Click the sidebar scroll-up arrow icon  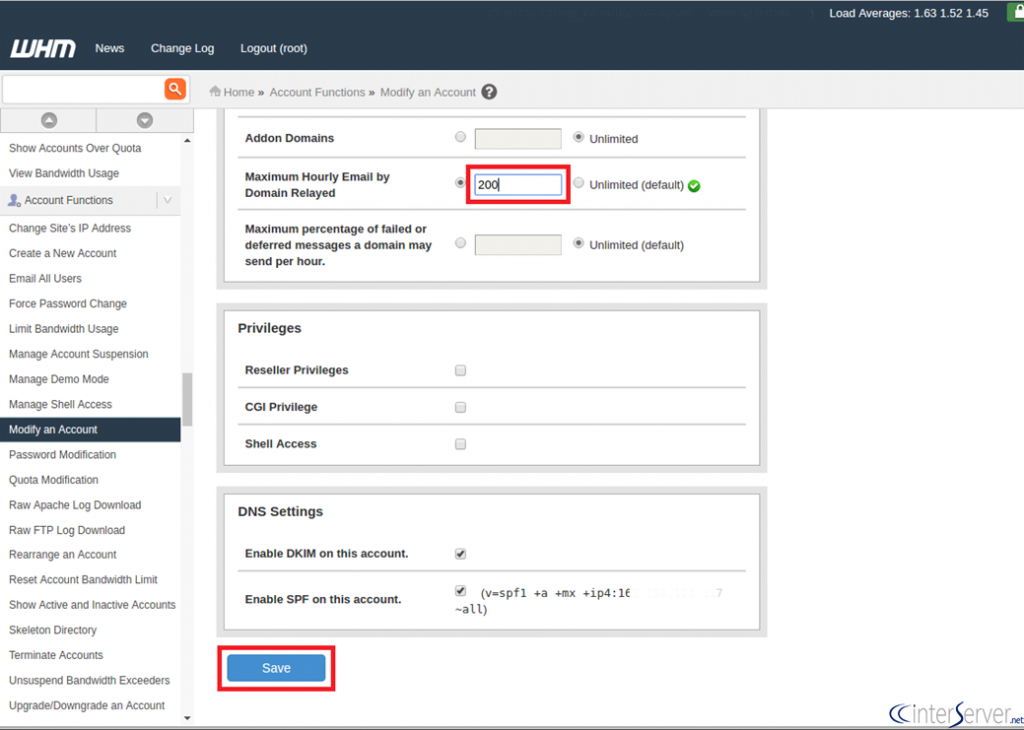tap(48, 120)
